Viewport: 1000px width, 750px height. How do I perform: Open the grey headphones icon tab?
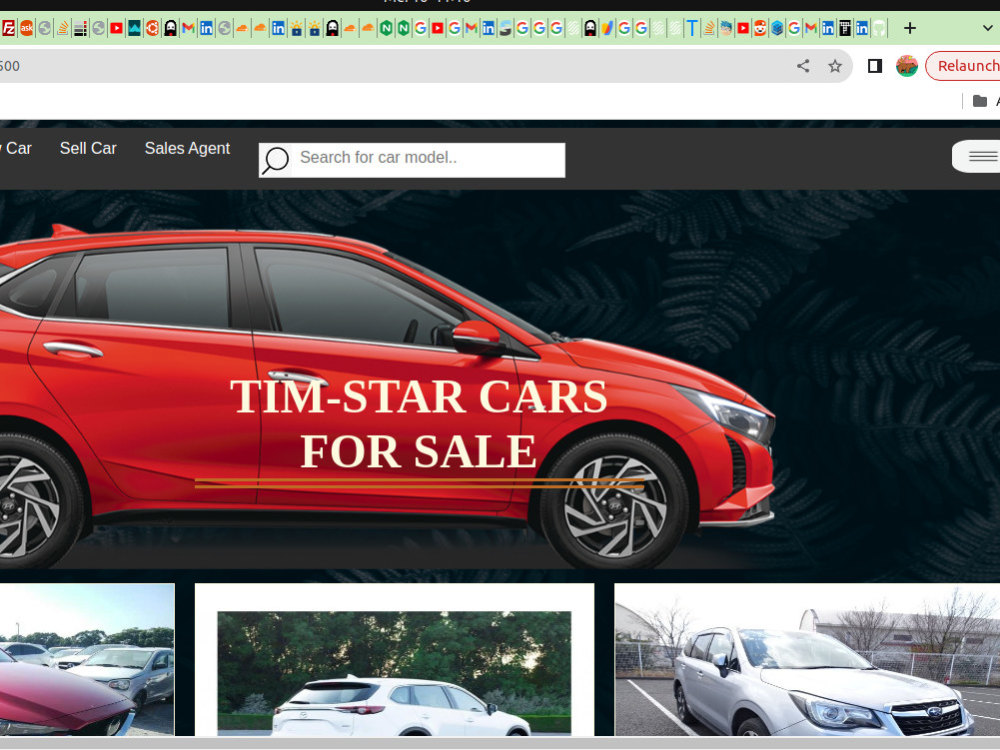click(x=879, y=28)
